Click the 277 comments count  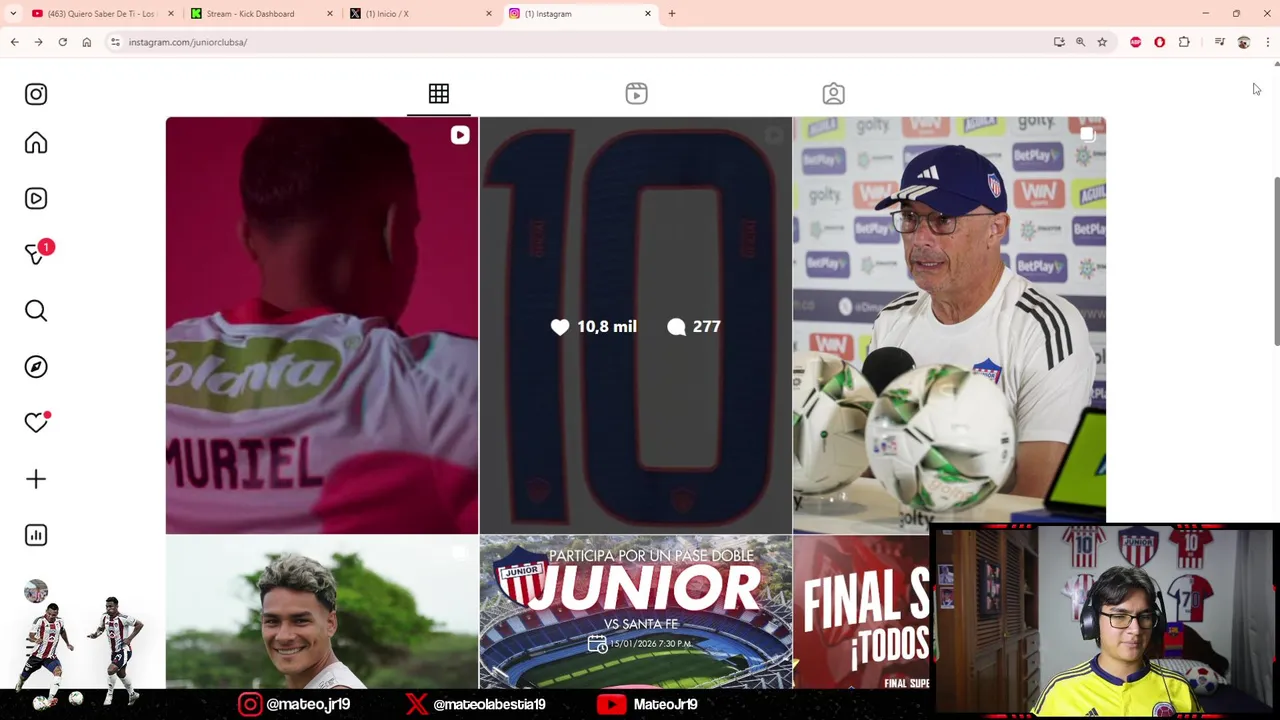point(694,327)
